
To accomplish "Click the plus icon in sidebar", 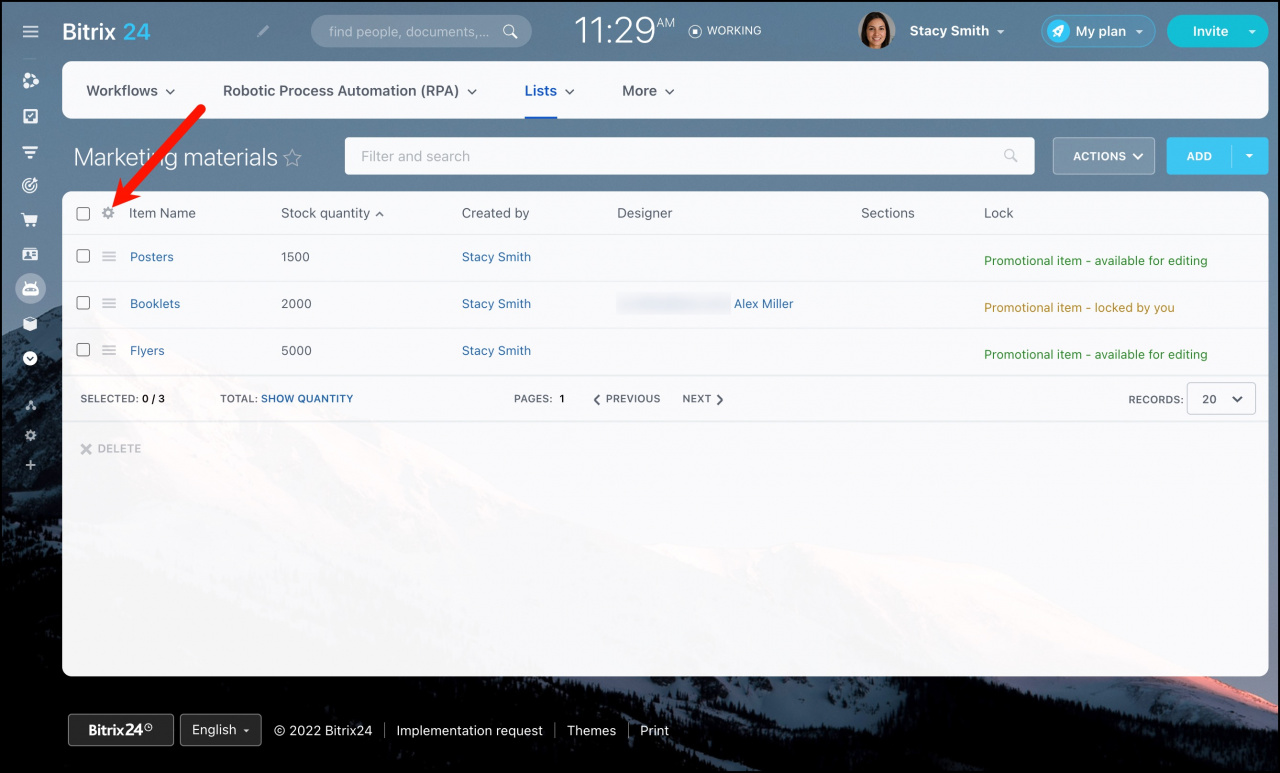I will (x=31, y=465).
